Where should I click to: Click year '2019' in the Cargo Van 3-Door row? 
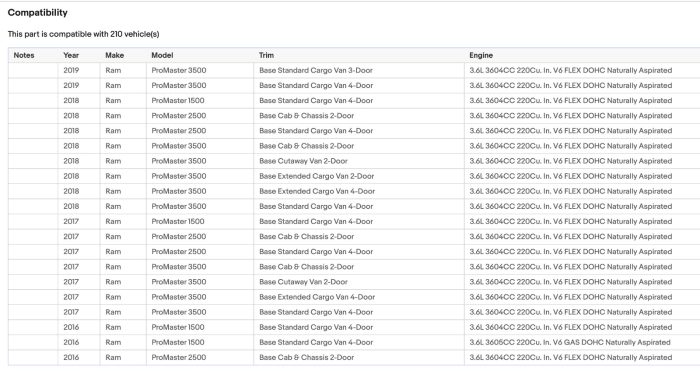71,71
